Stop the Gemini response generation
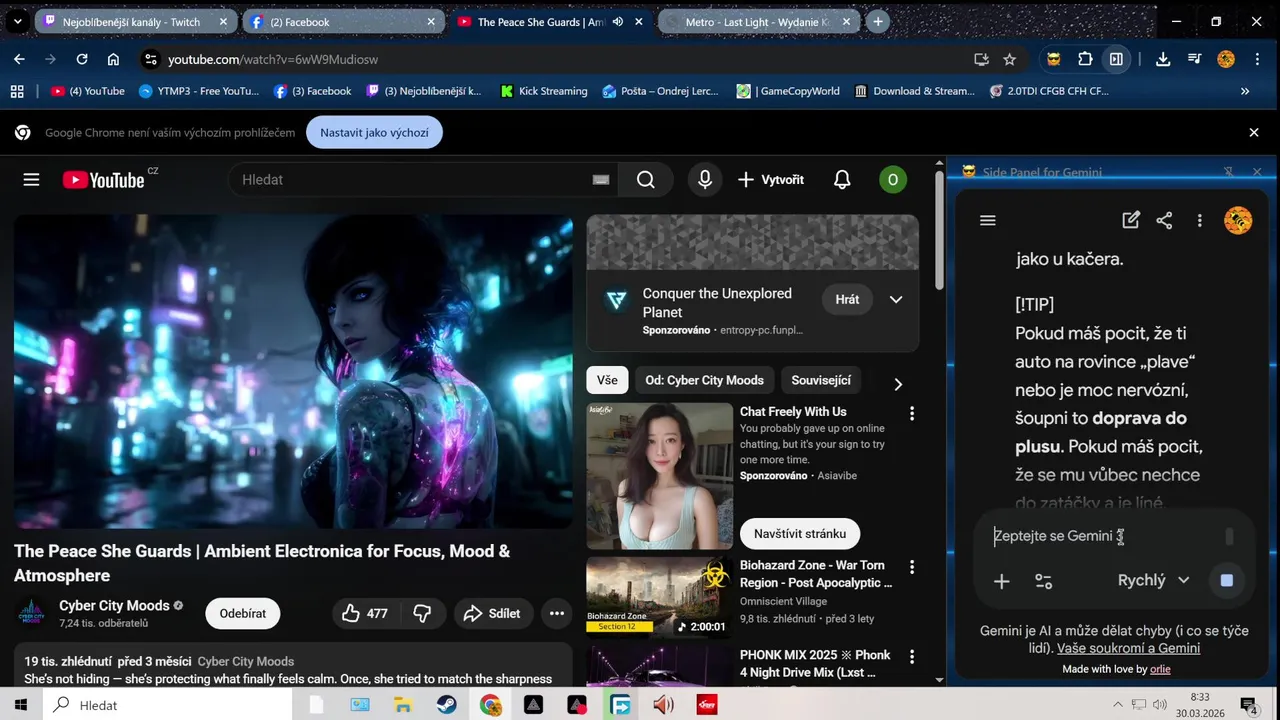Image resolution: width=1280 pixels, height=720 pixels. 1227,580
